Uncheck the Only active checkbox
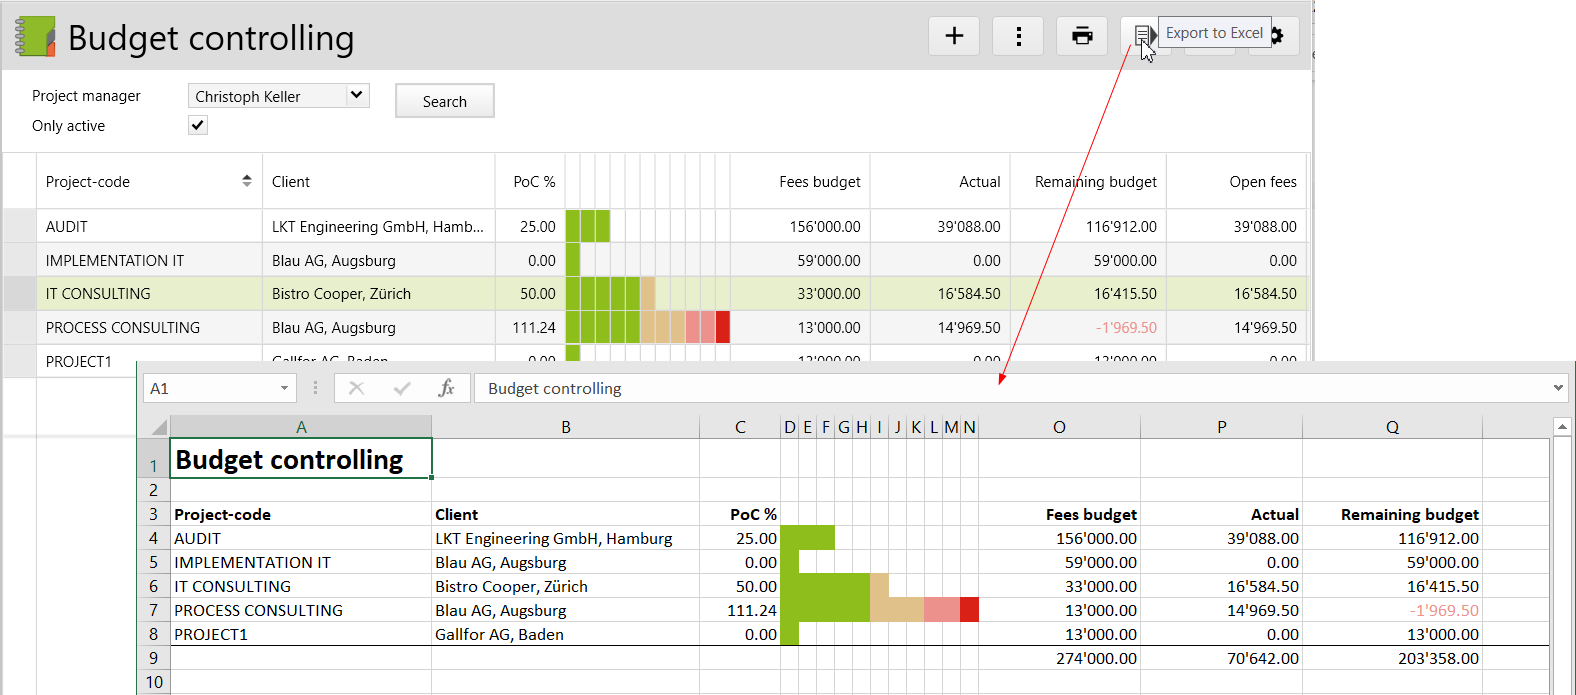The image size is (1576, 695). point(198,125)
